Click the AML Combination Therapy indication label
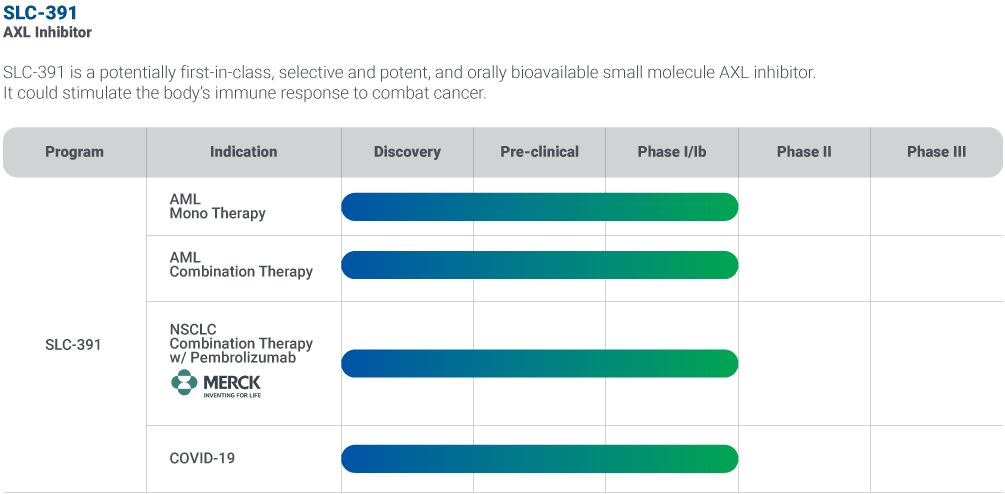This screenshot has width=1005, height=494. point(240,264)
